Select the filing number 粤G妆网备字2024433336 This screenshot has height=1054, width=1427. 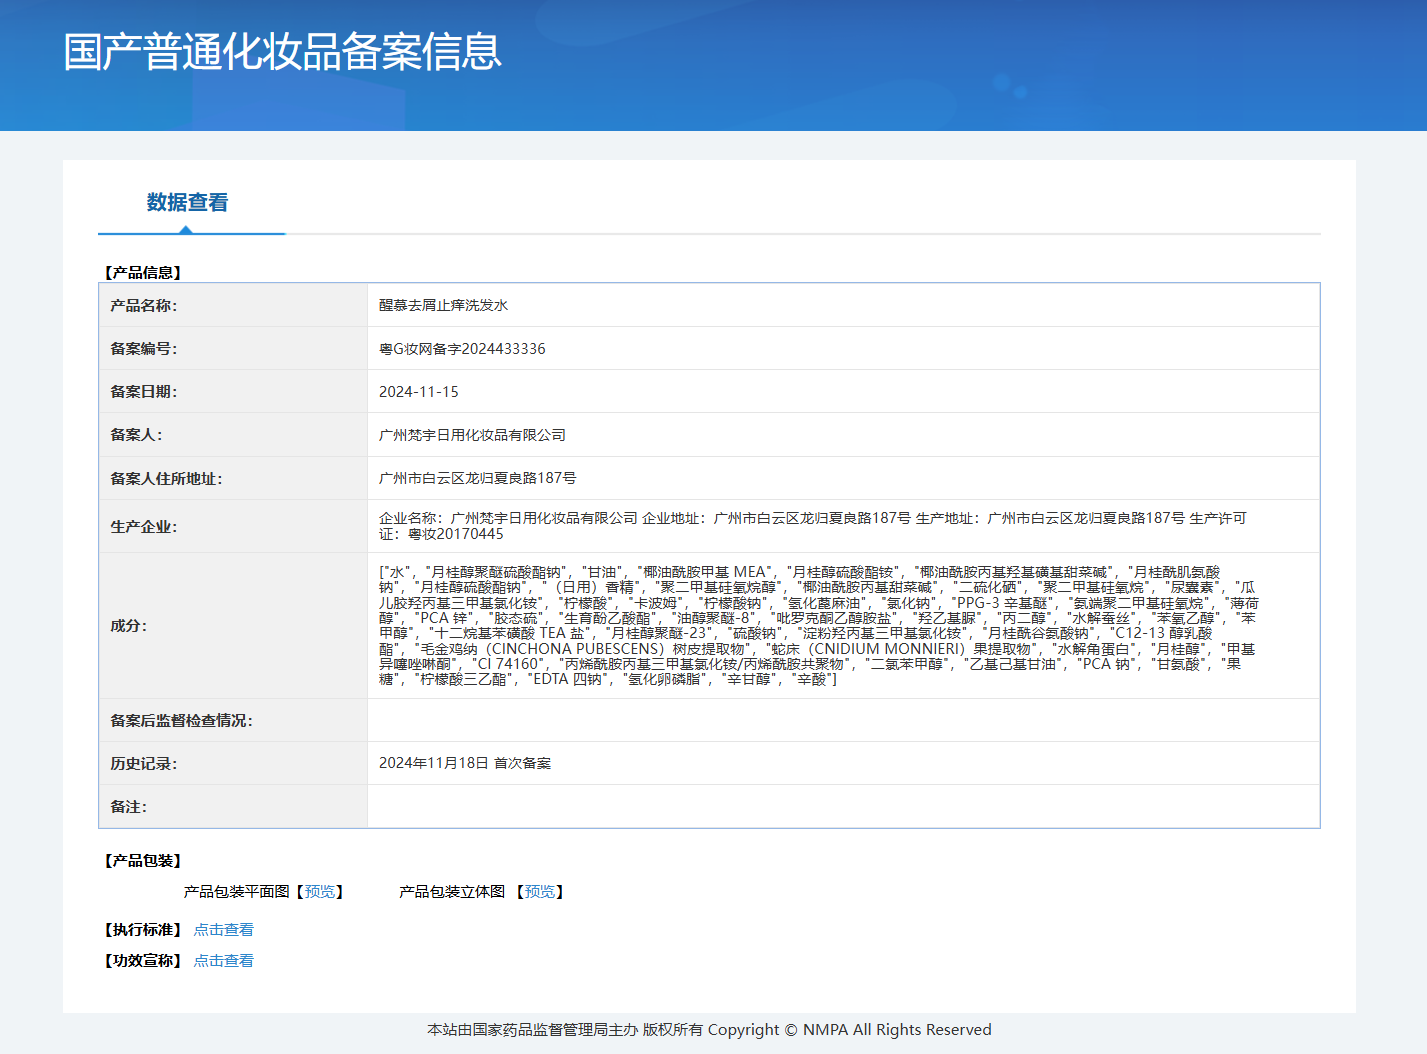point(462,349)
